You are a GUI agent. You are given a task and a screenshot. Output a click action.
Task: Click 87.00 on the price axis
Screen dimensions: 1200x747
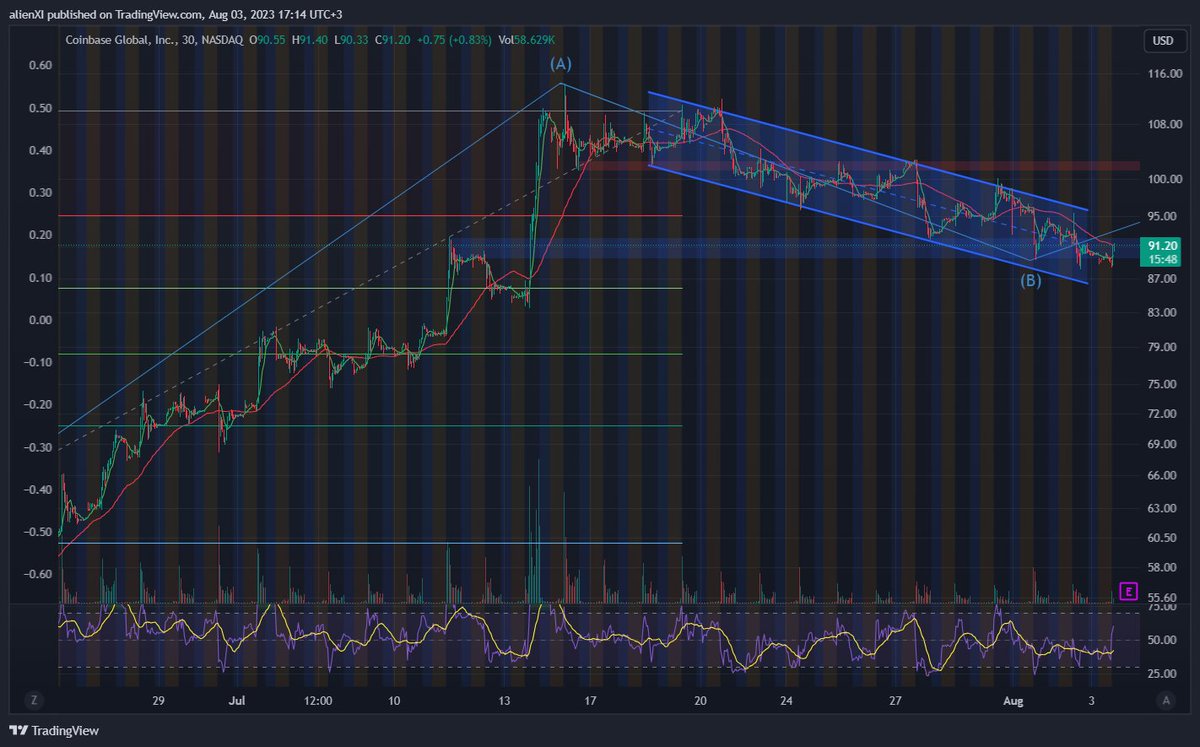coord(1162,278)
